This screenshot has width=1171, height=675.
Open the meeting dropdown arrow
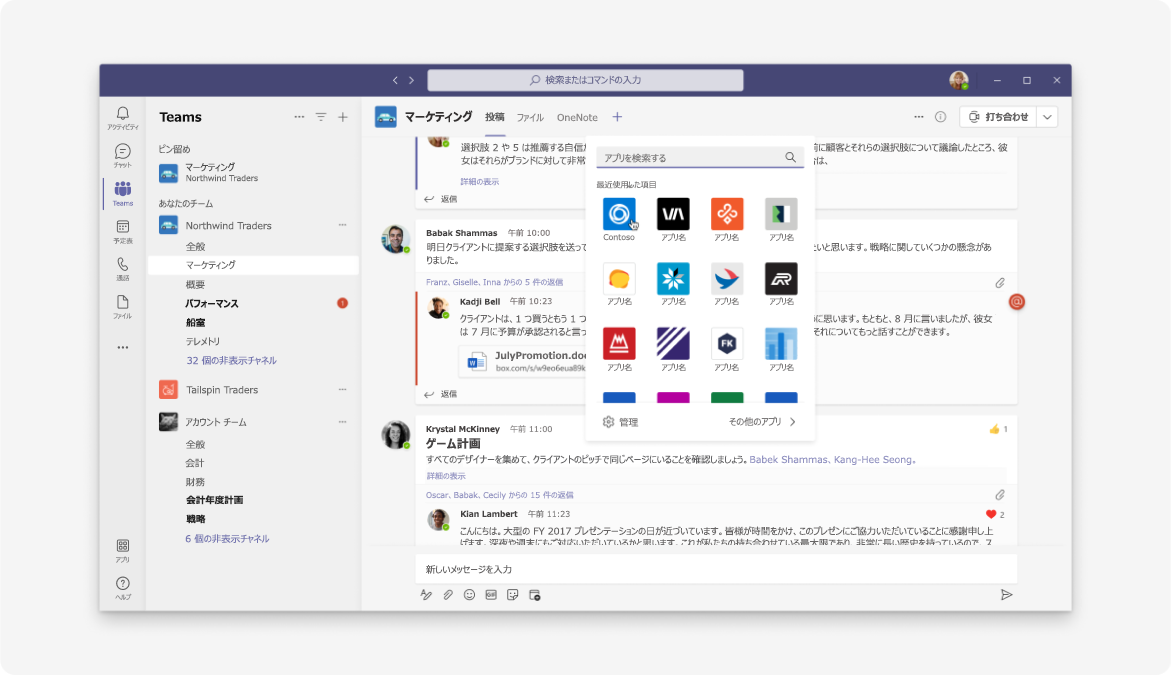1047,117
